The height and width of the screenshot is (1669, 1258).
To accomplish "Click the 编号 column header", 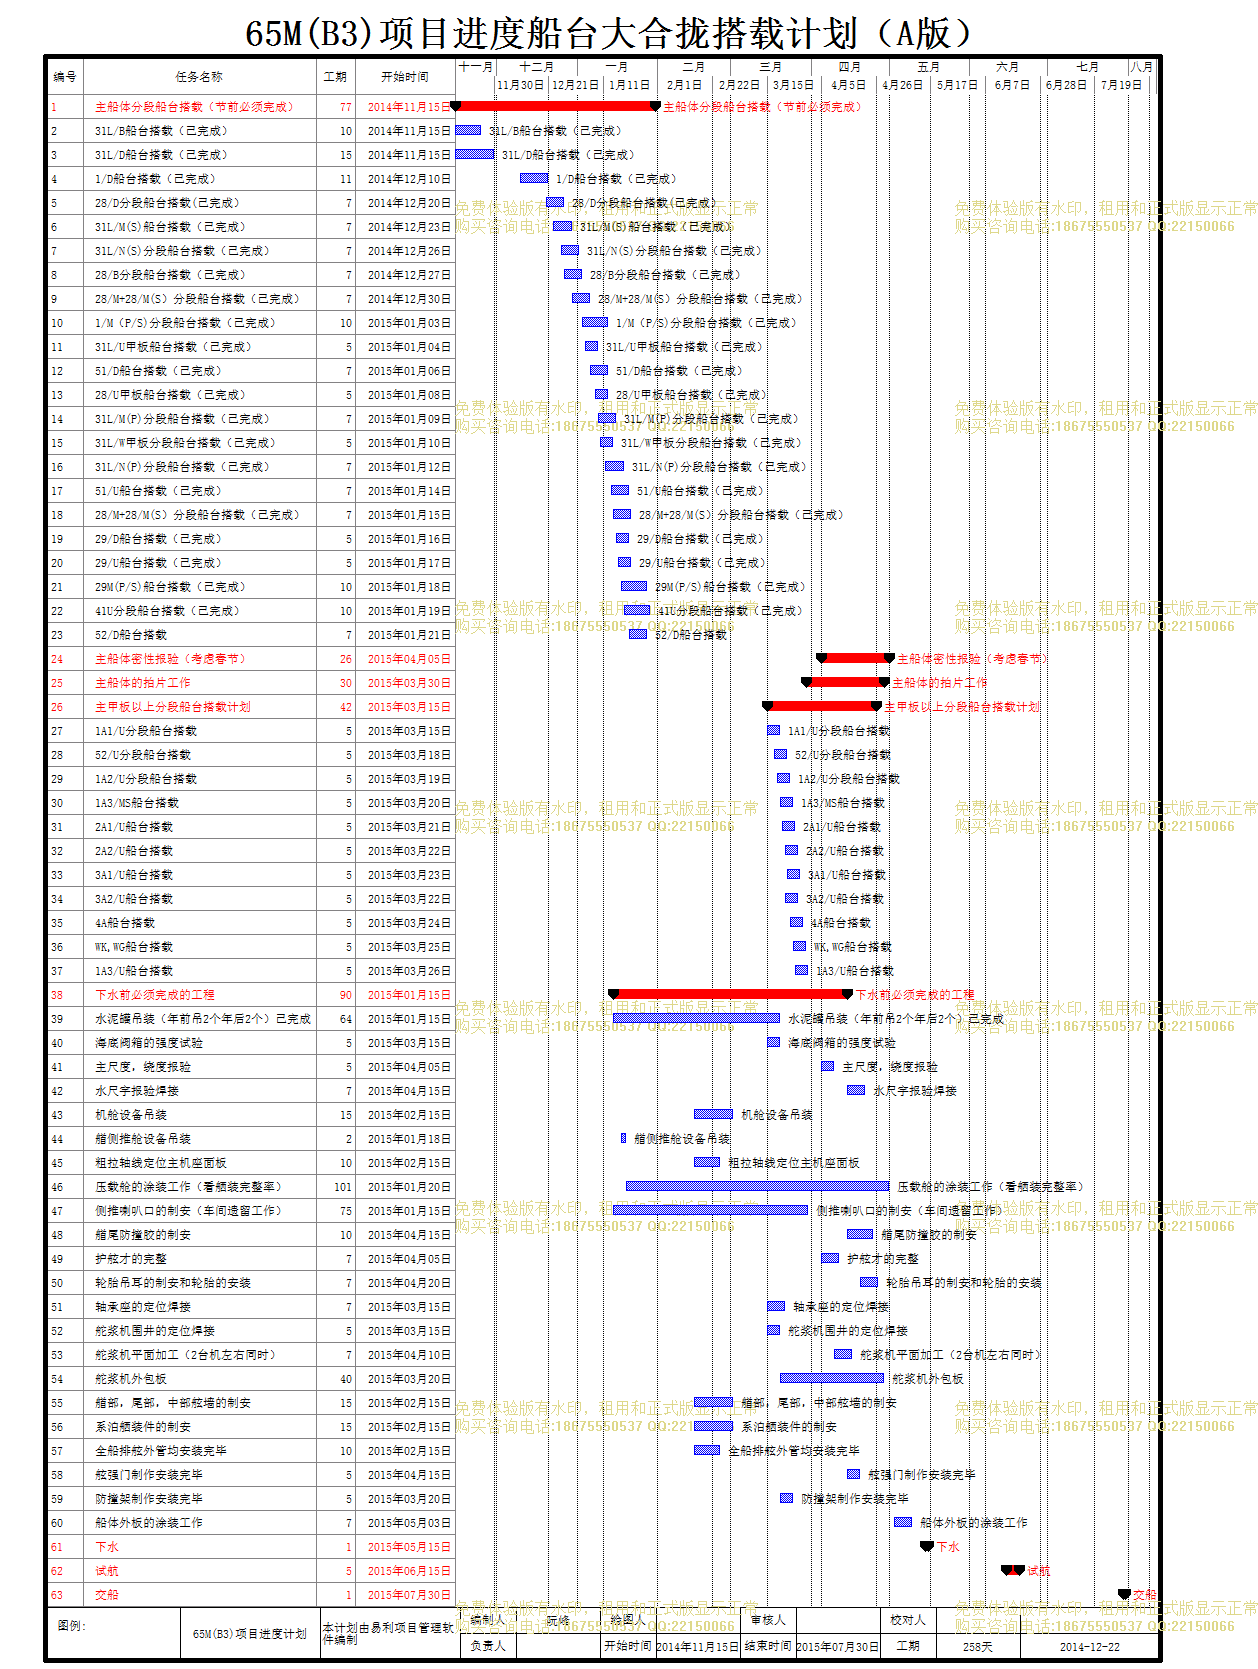I will pos(65,77).
